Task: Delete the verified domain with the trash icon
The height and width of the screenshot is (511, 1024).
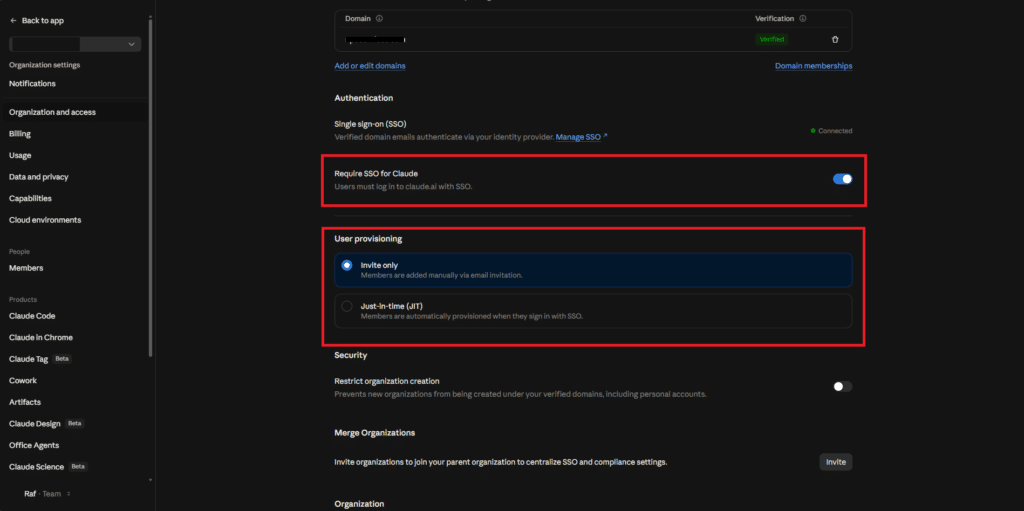Action: 835,39
